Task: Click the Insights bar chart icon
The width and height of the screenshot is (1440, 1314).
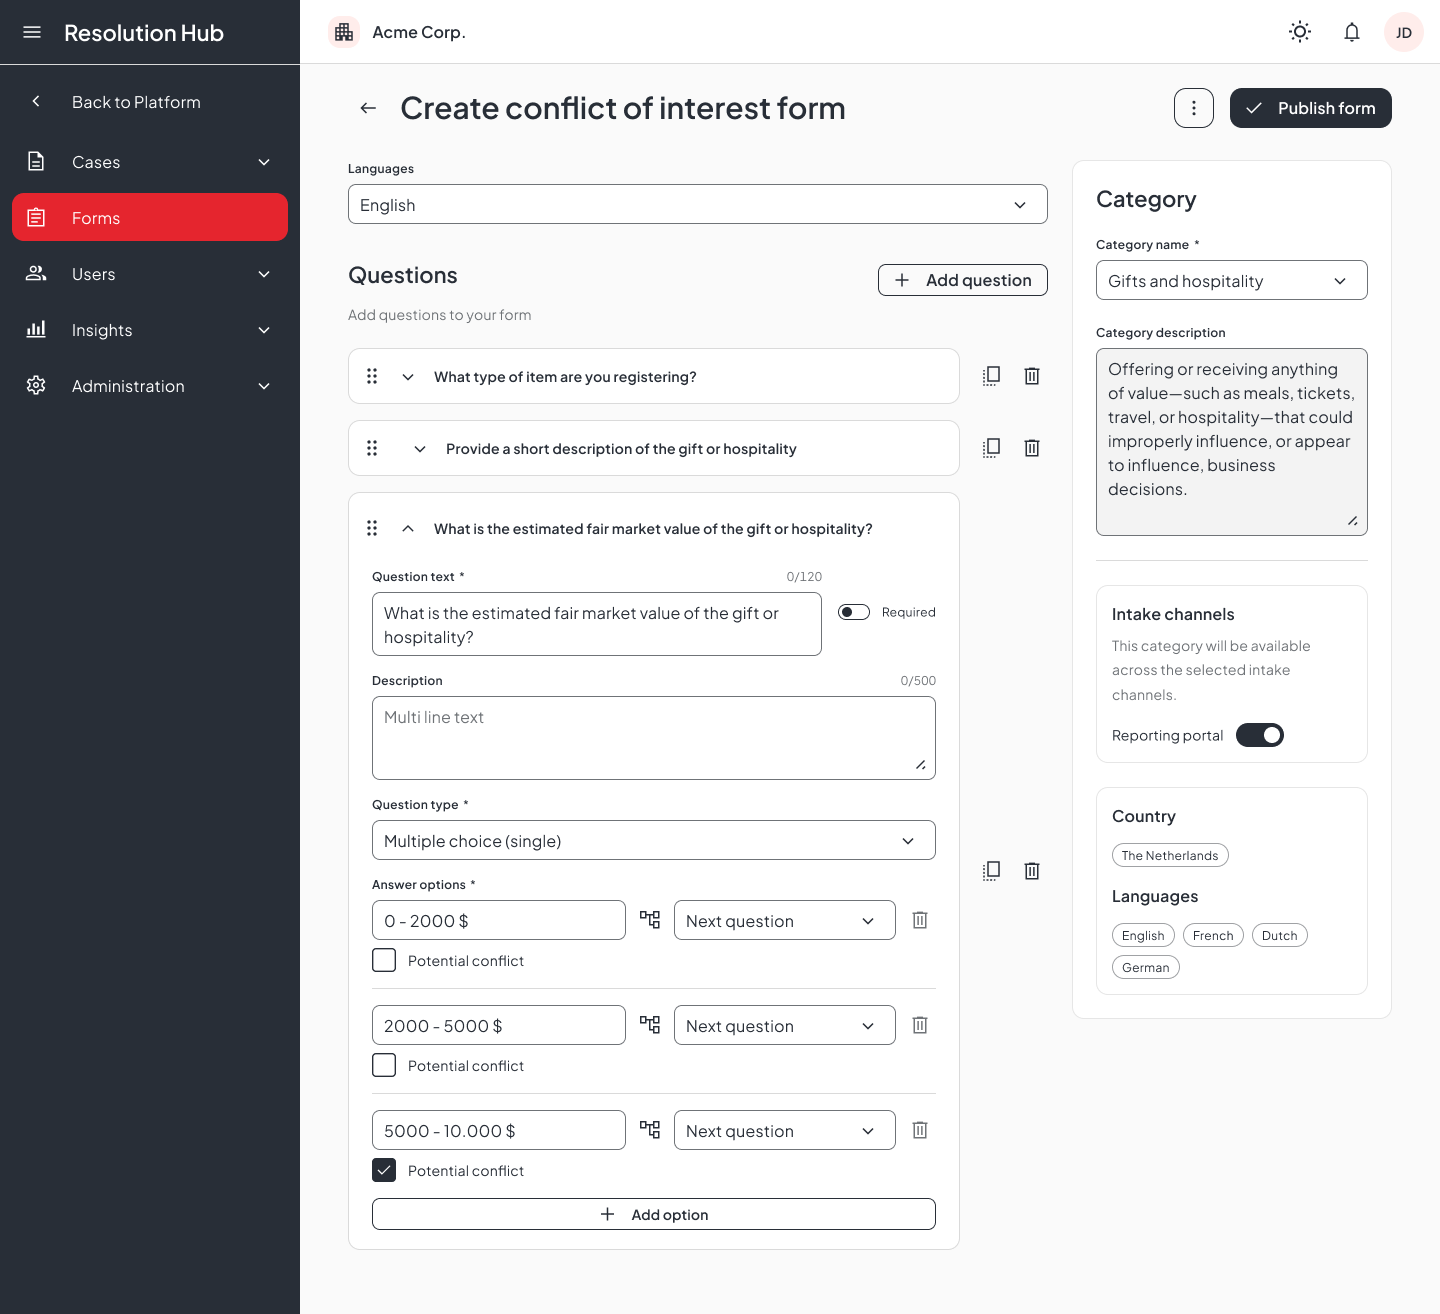Action: 36,329
